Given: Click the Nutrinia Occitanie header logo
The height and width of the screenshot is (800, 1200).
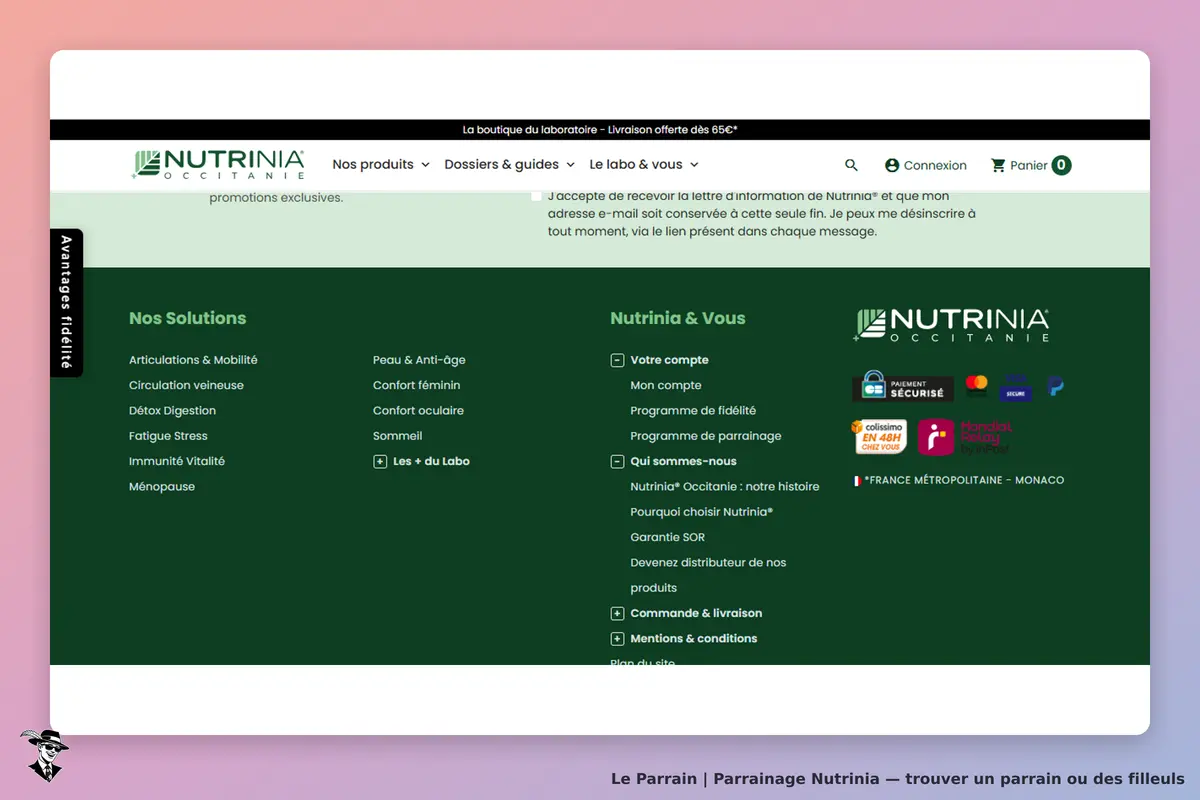Looking at the screenshot, I should (x=218, y=165).
